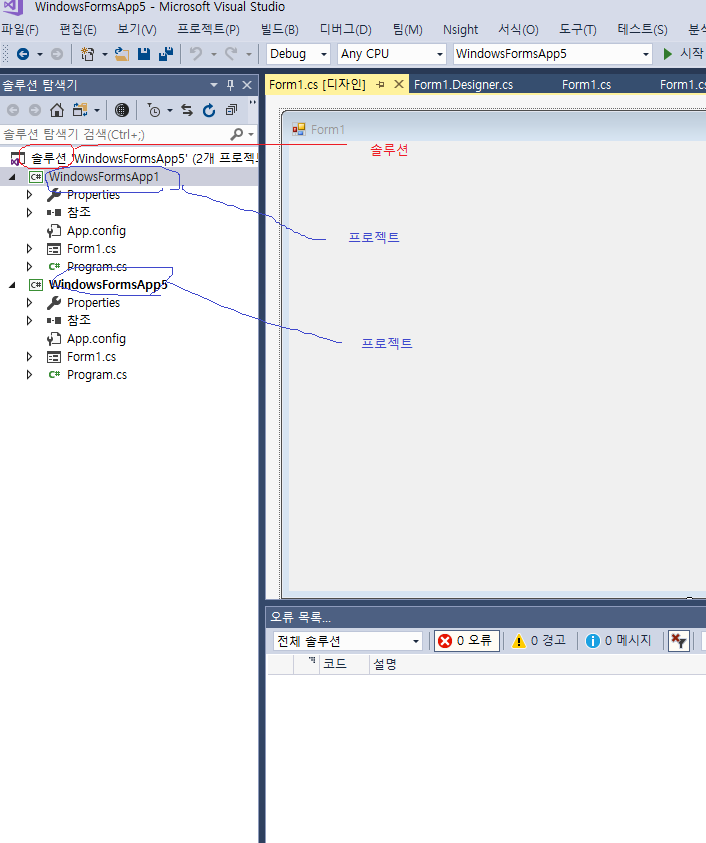The image size is (706, 843).
Task: Click the Redo arrow icon
Action: [231, 54]
